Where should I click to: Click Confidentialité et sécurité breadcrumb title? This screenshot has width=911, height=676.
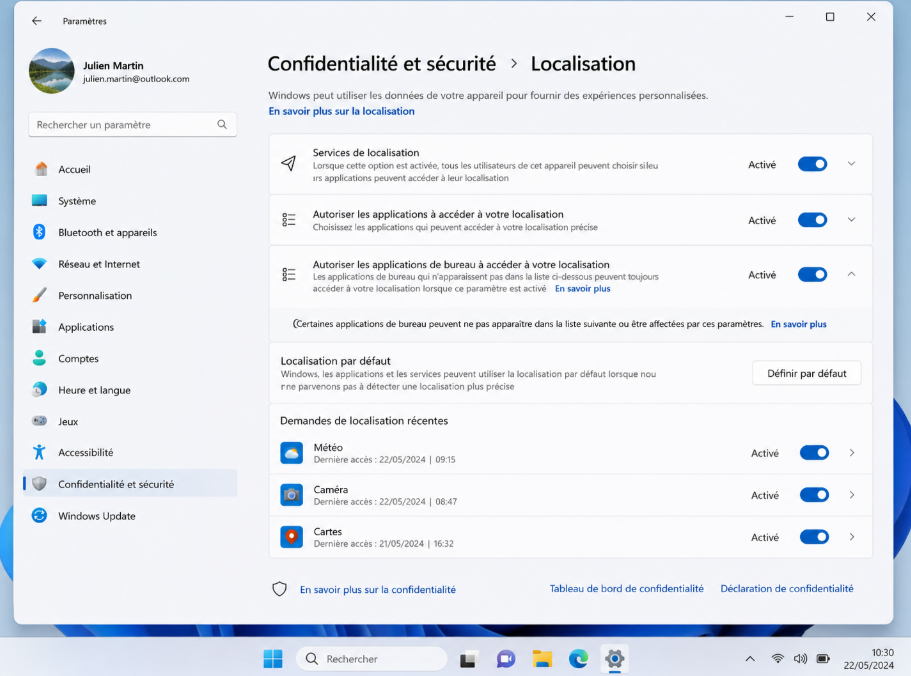click(382, 63)
